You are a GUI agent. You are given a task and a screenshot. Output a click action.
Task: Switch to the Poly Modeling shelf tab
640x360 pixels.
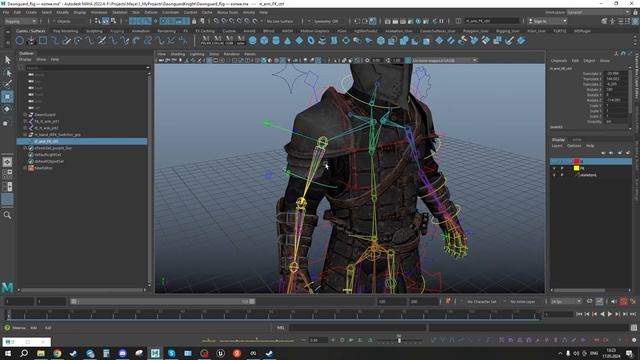click(65, 31)
